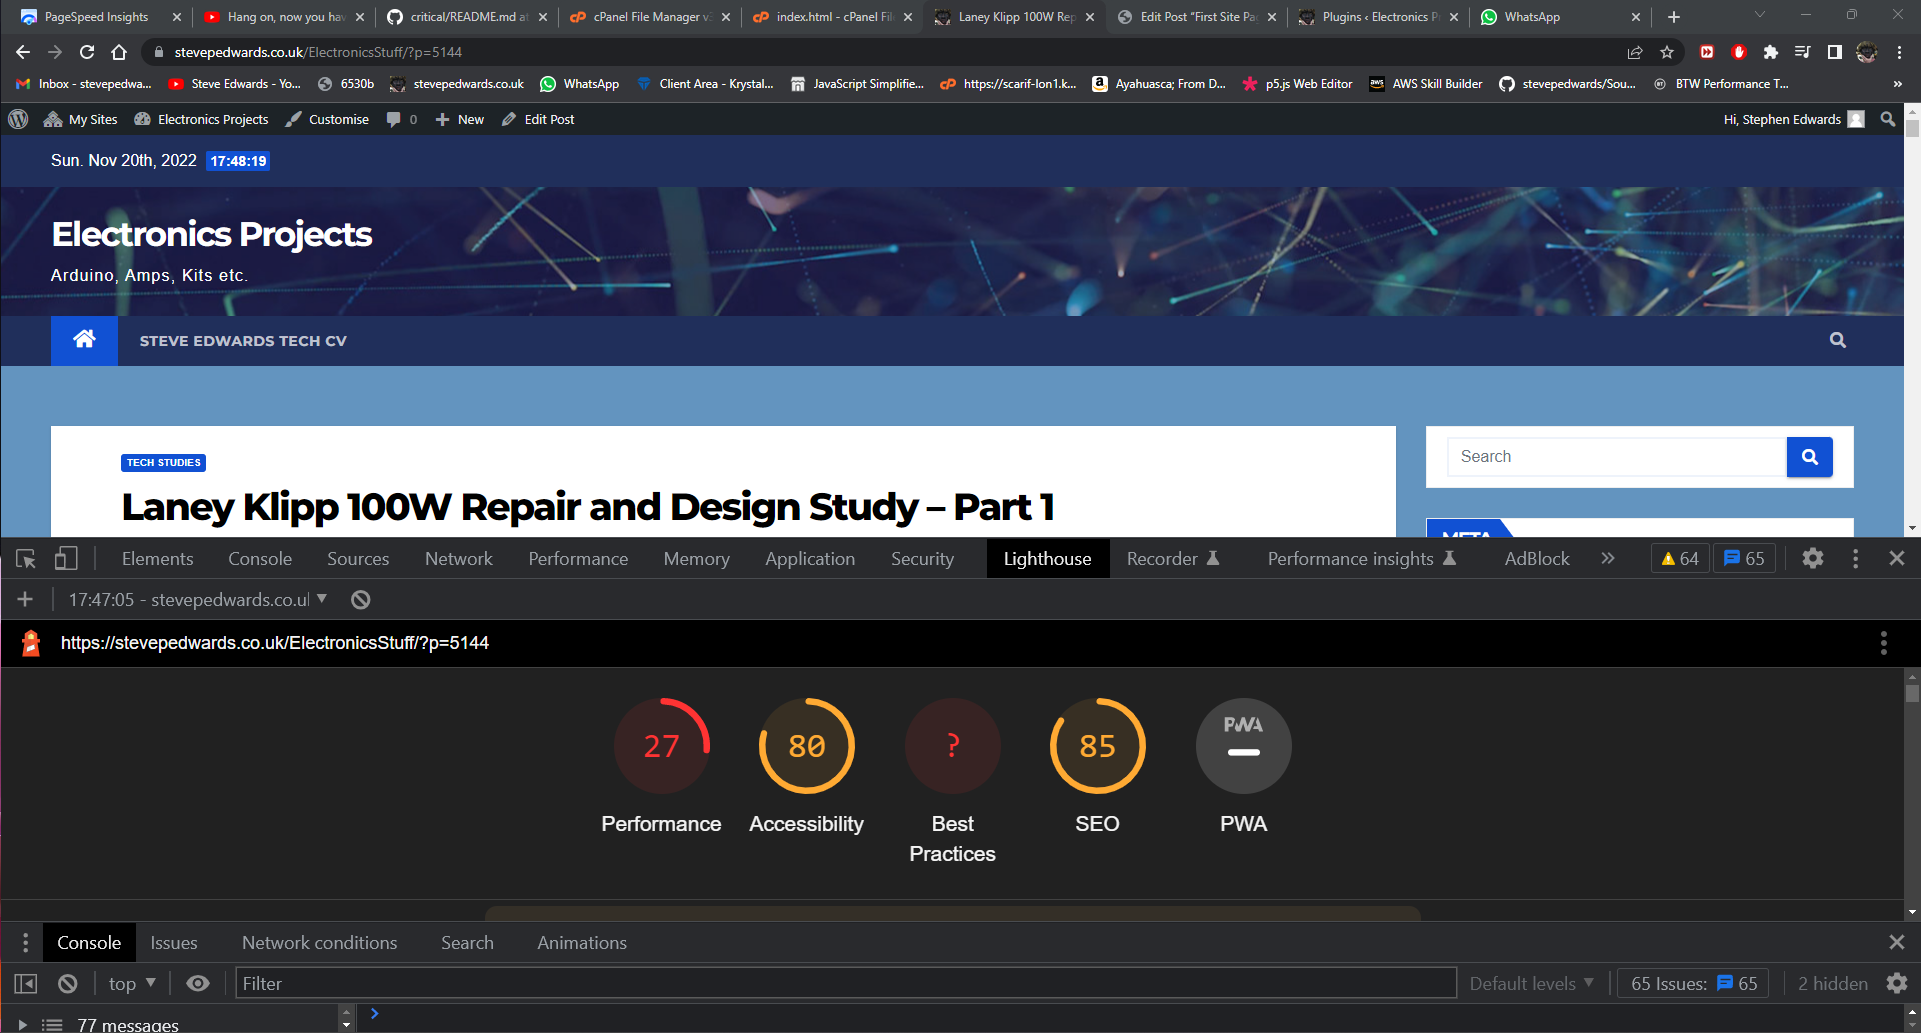Click the Performance score gauge showing 27
This screenshot has height=1033, width=1921.
tap(661, 746)
